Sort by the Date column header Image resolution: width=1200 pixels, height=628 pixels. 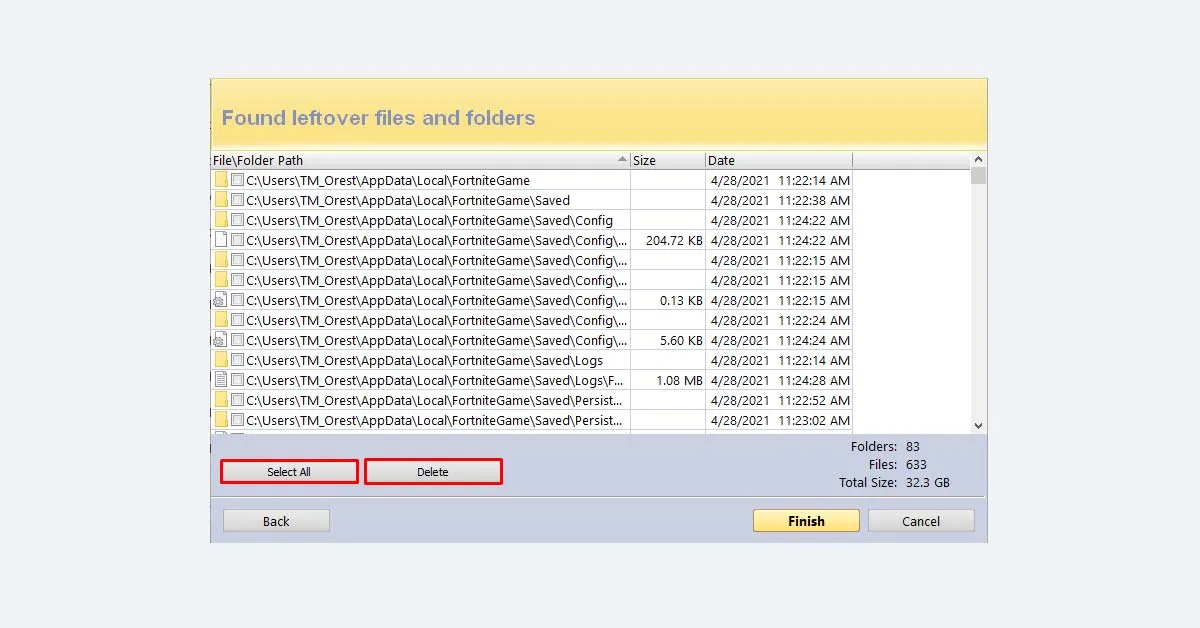tap(779, 160)
